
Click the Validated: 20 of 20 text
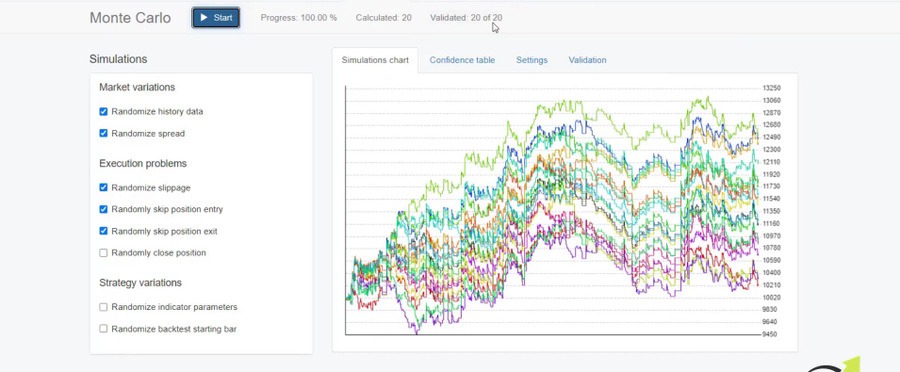point(466,18)
